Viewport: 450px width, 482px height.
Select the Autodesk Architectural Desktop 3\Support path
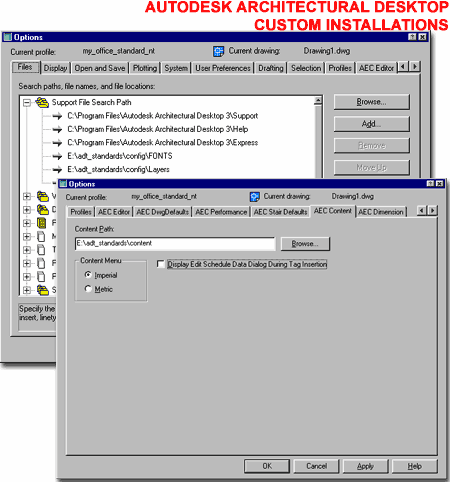pyautogui.click(x=163, y=116)
